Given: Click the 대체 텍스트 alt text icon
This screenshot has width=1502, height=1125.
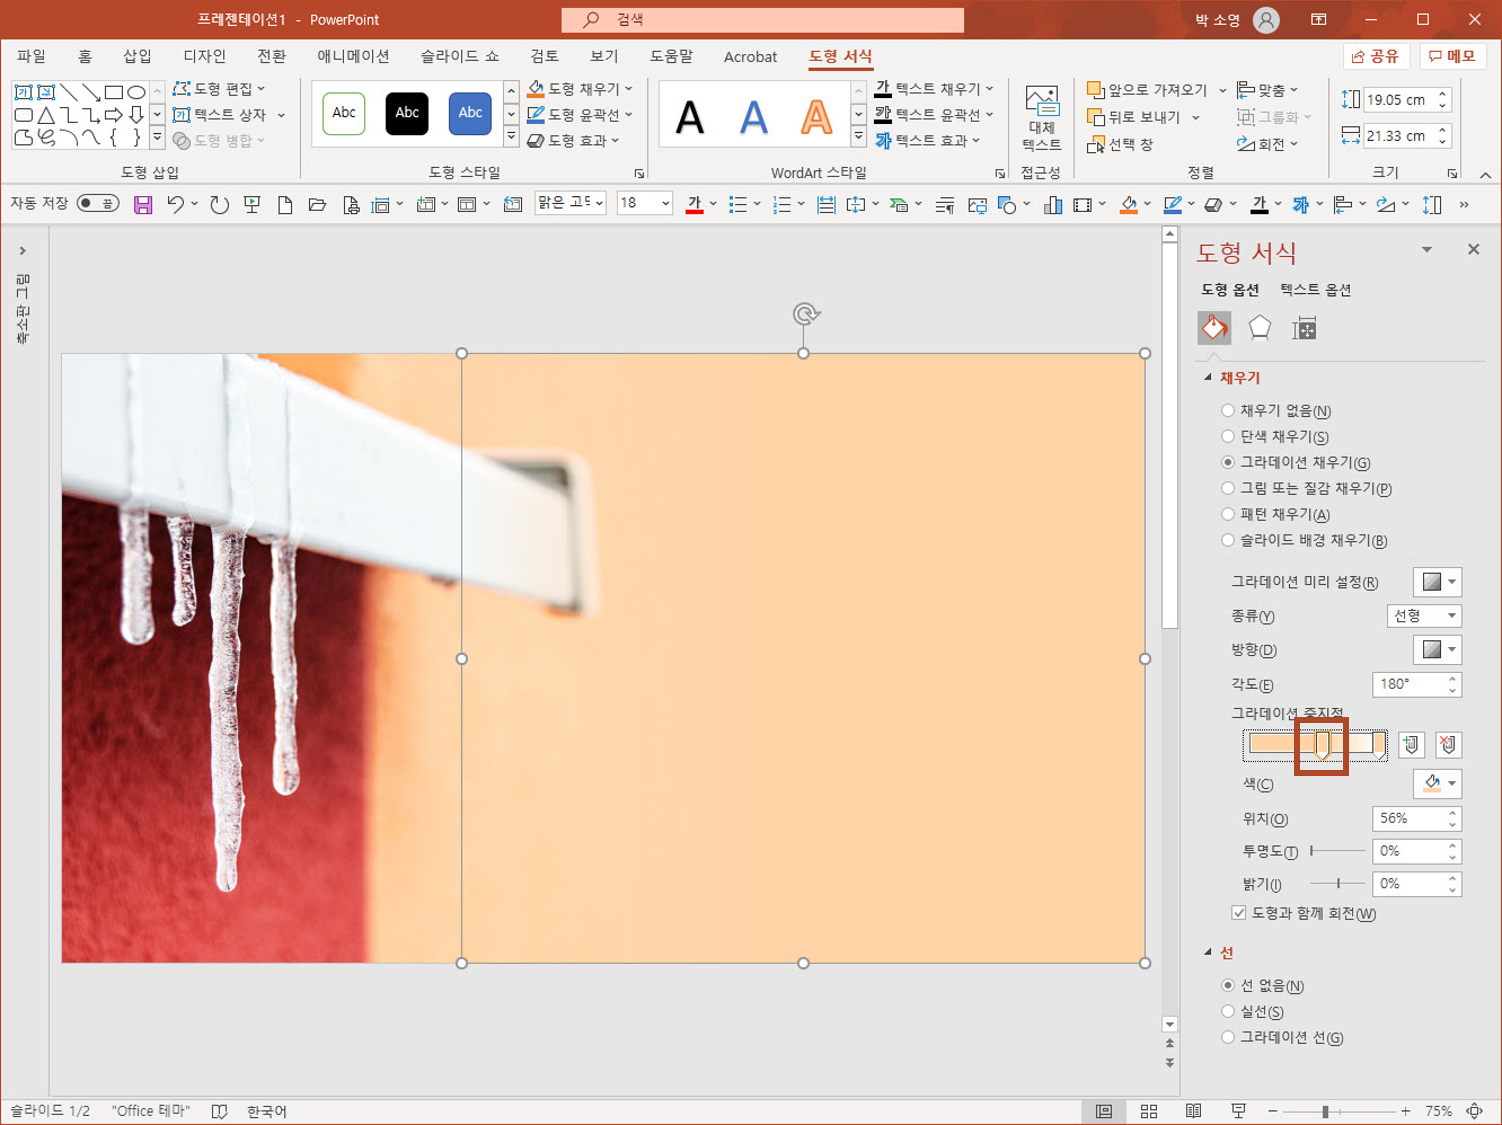Looking at the screenshot, I should click(1041, 102).
